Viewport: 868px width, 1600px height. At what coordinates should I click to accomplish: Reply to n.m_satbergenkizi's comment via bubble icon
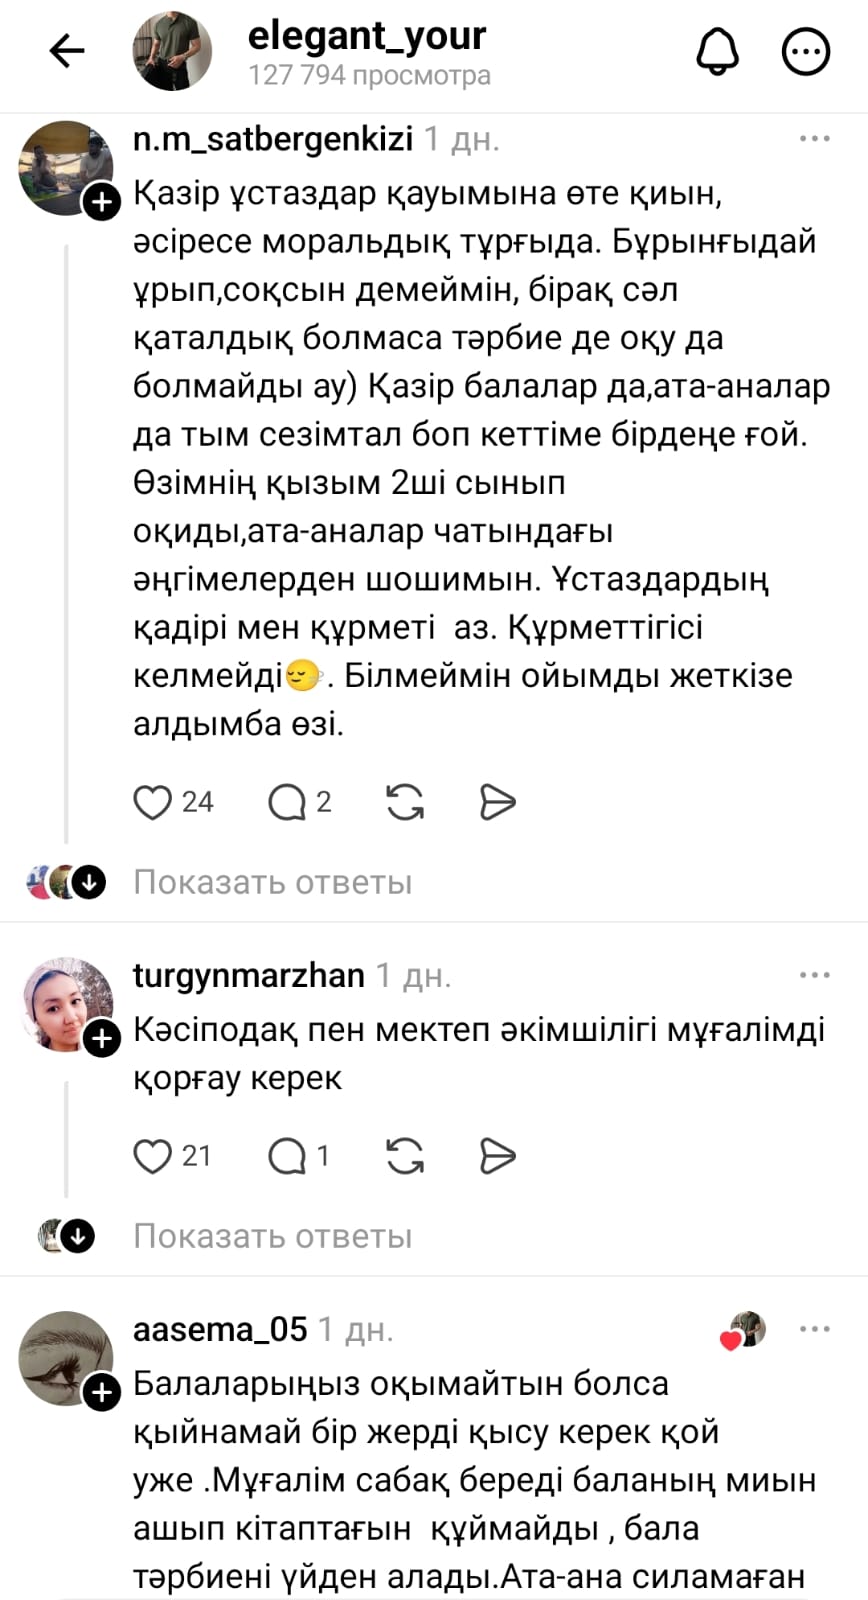pos(287,802)
